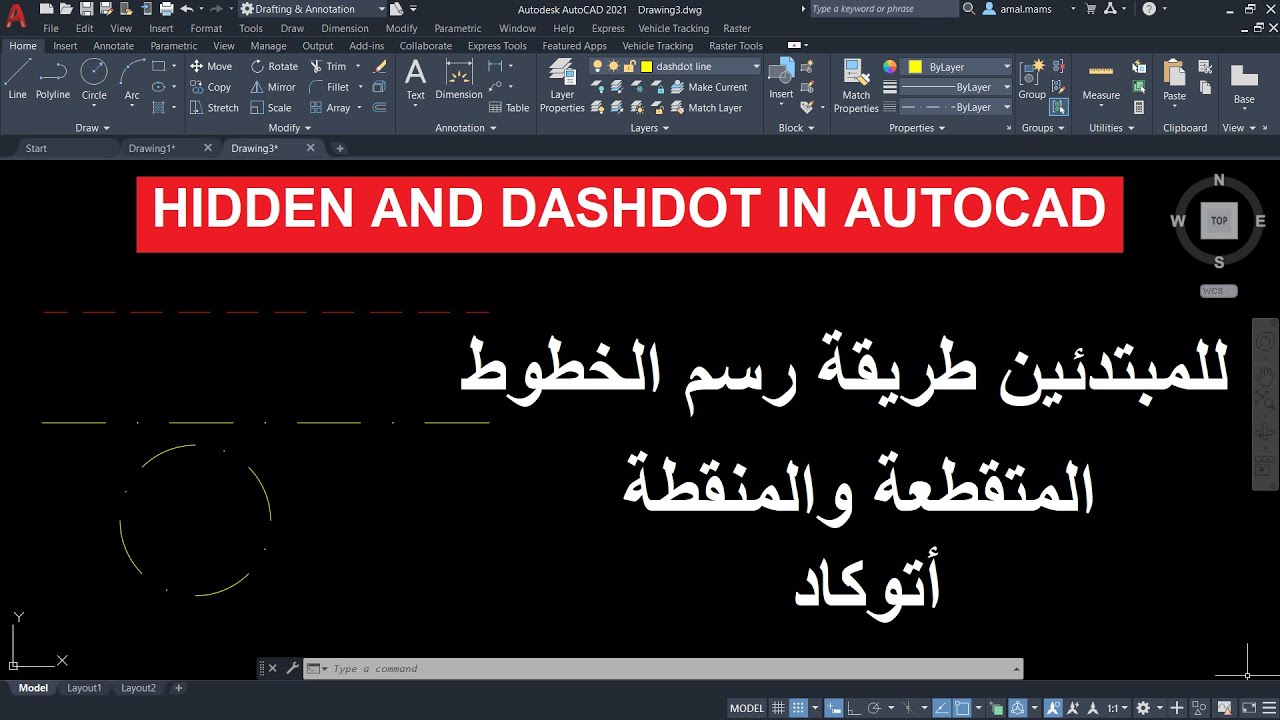Click the Base view tool
The image size is (1280, 720).
click(1244, 84)
